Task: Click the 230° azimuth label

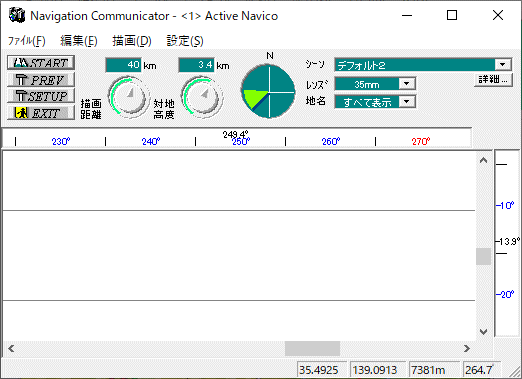Action: 61,142
